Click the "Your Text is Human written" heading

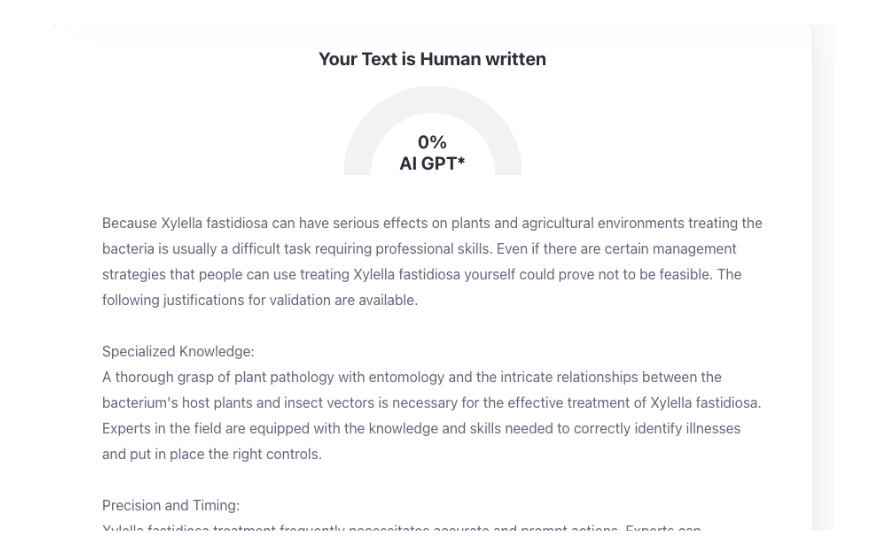(x=432, y=60)
